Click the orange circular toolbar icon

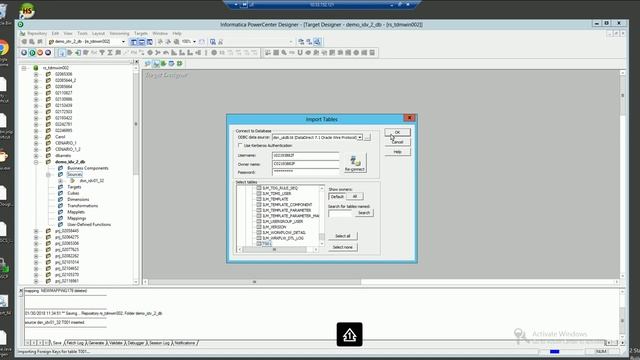[x=40, y=53]
